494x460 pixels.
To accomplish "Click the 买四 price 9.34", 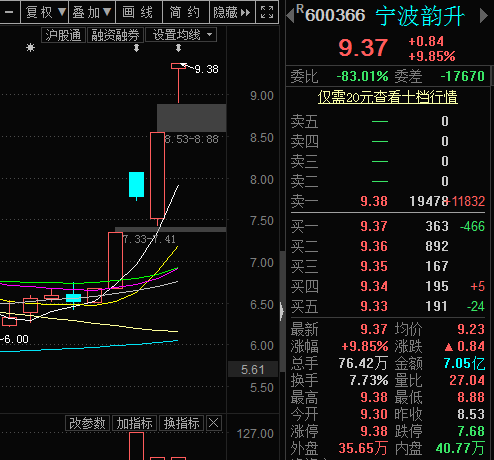I will (374, 286).
